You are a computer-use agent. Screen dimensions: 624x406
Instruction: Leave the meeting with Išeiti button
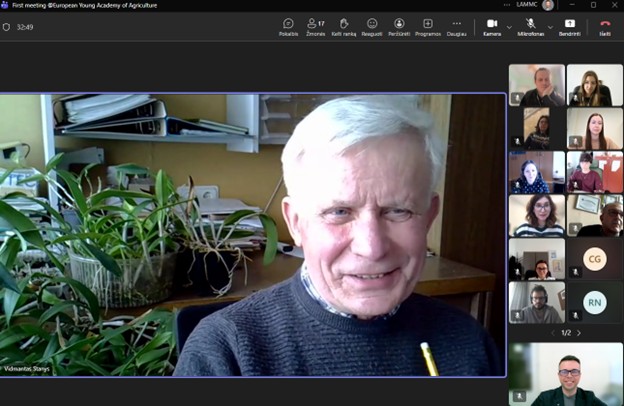(x=605, y=26)
